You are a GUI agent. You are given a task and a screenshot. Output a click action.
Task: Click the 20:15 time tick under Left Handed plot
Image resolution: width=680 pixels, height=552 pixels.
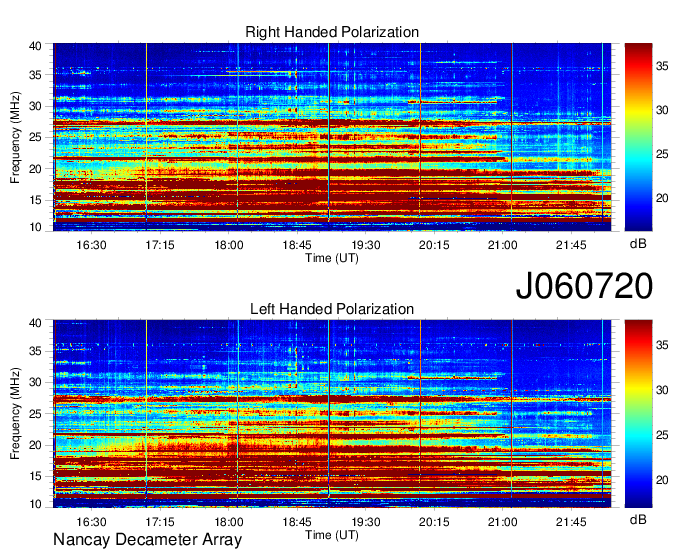click(x=434, y=522)
